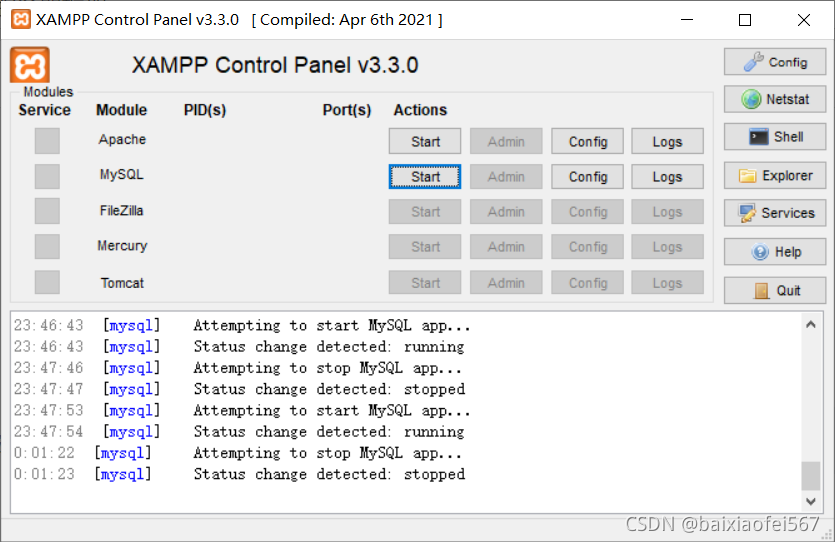
Task: Click the PID(s) column header
Action: click(205, 110)
